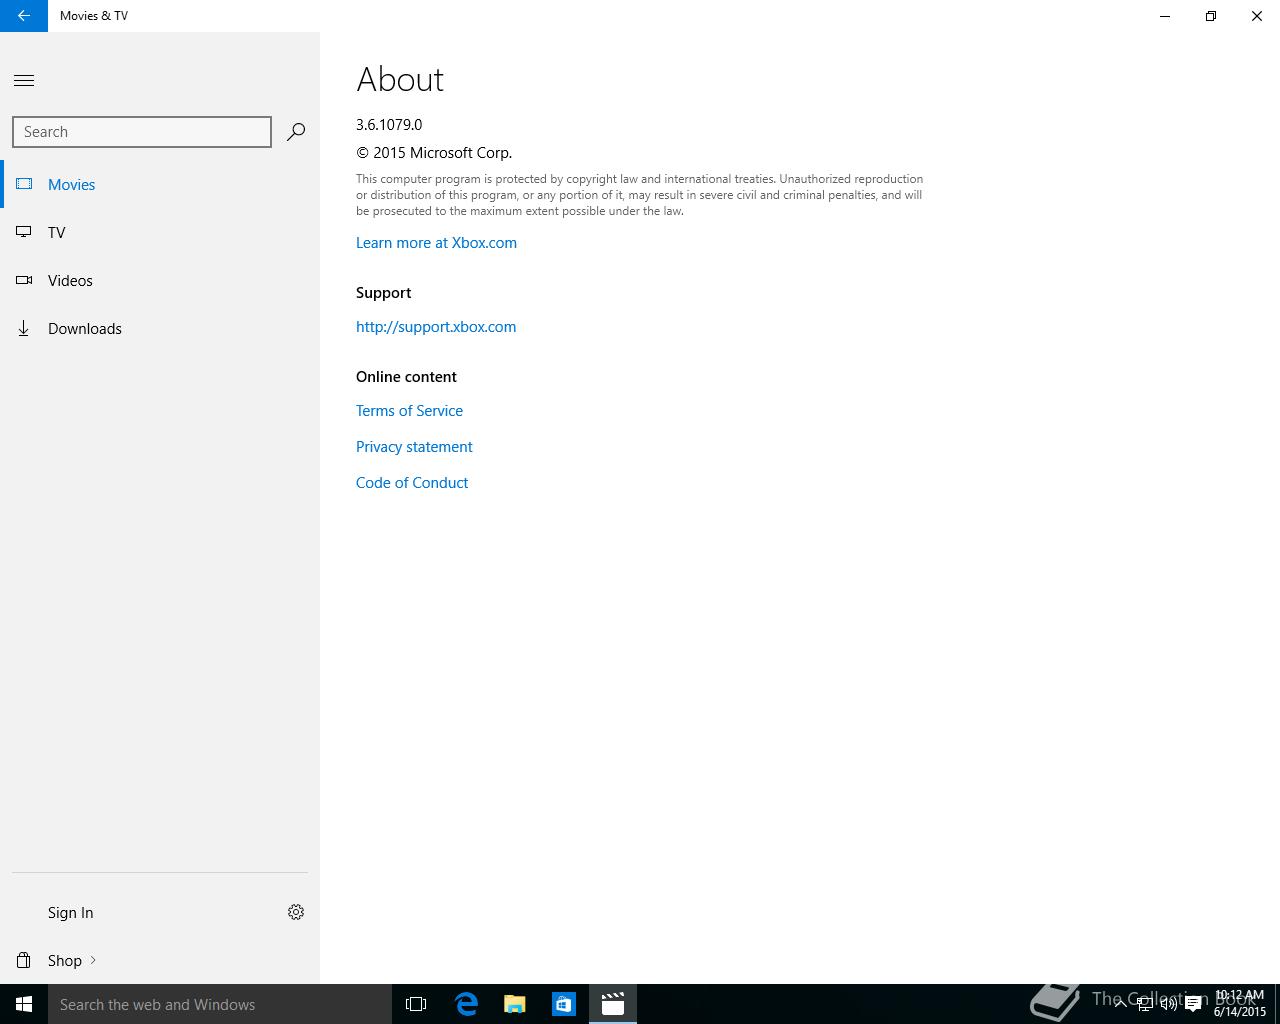Click the Downloads arrow icon
The image size is (1280, 1024).
[24, 328]
